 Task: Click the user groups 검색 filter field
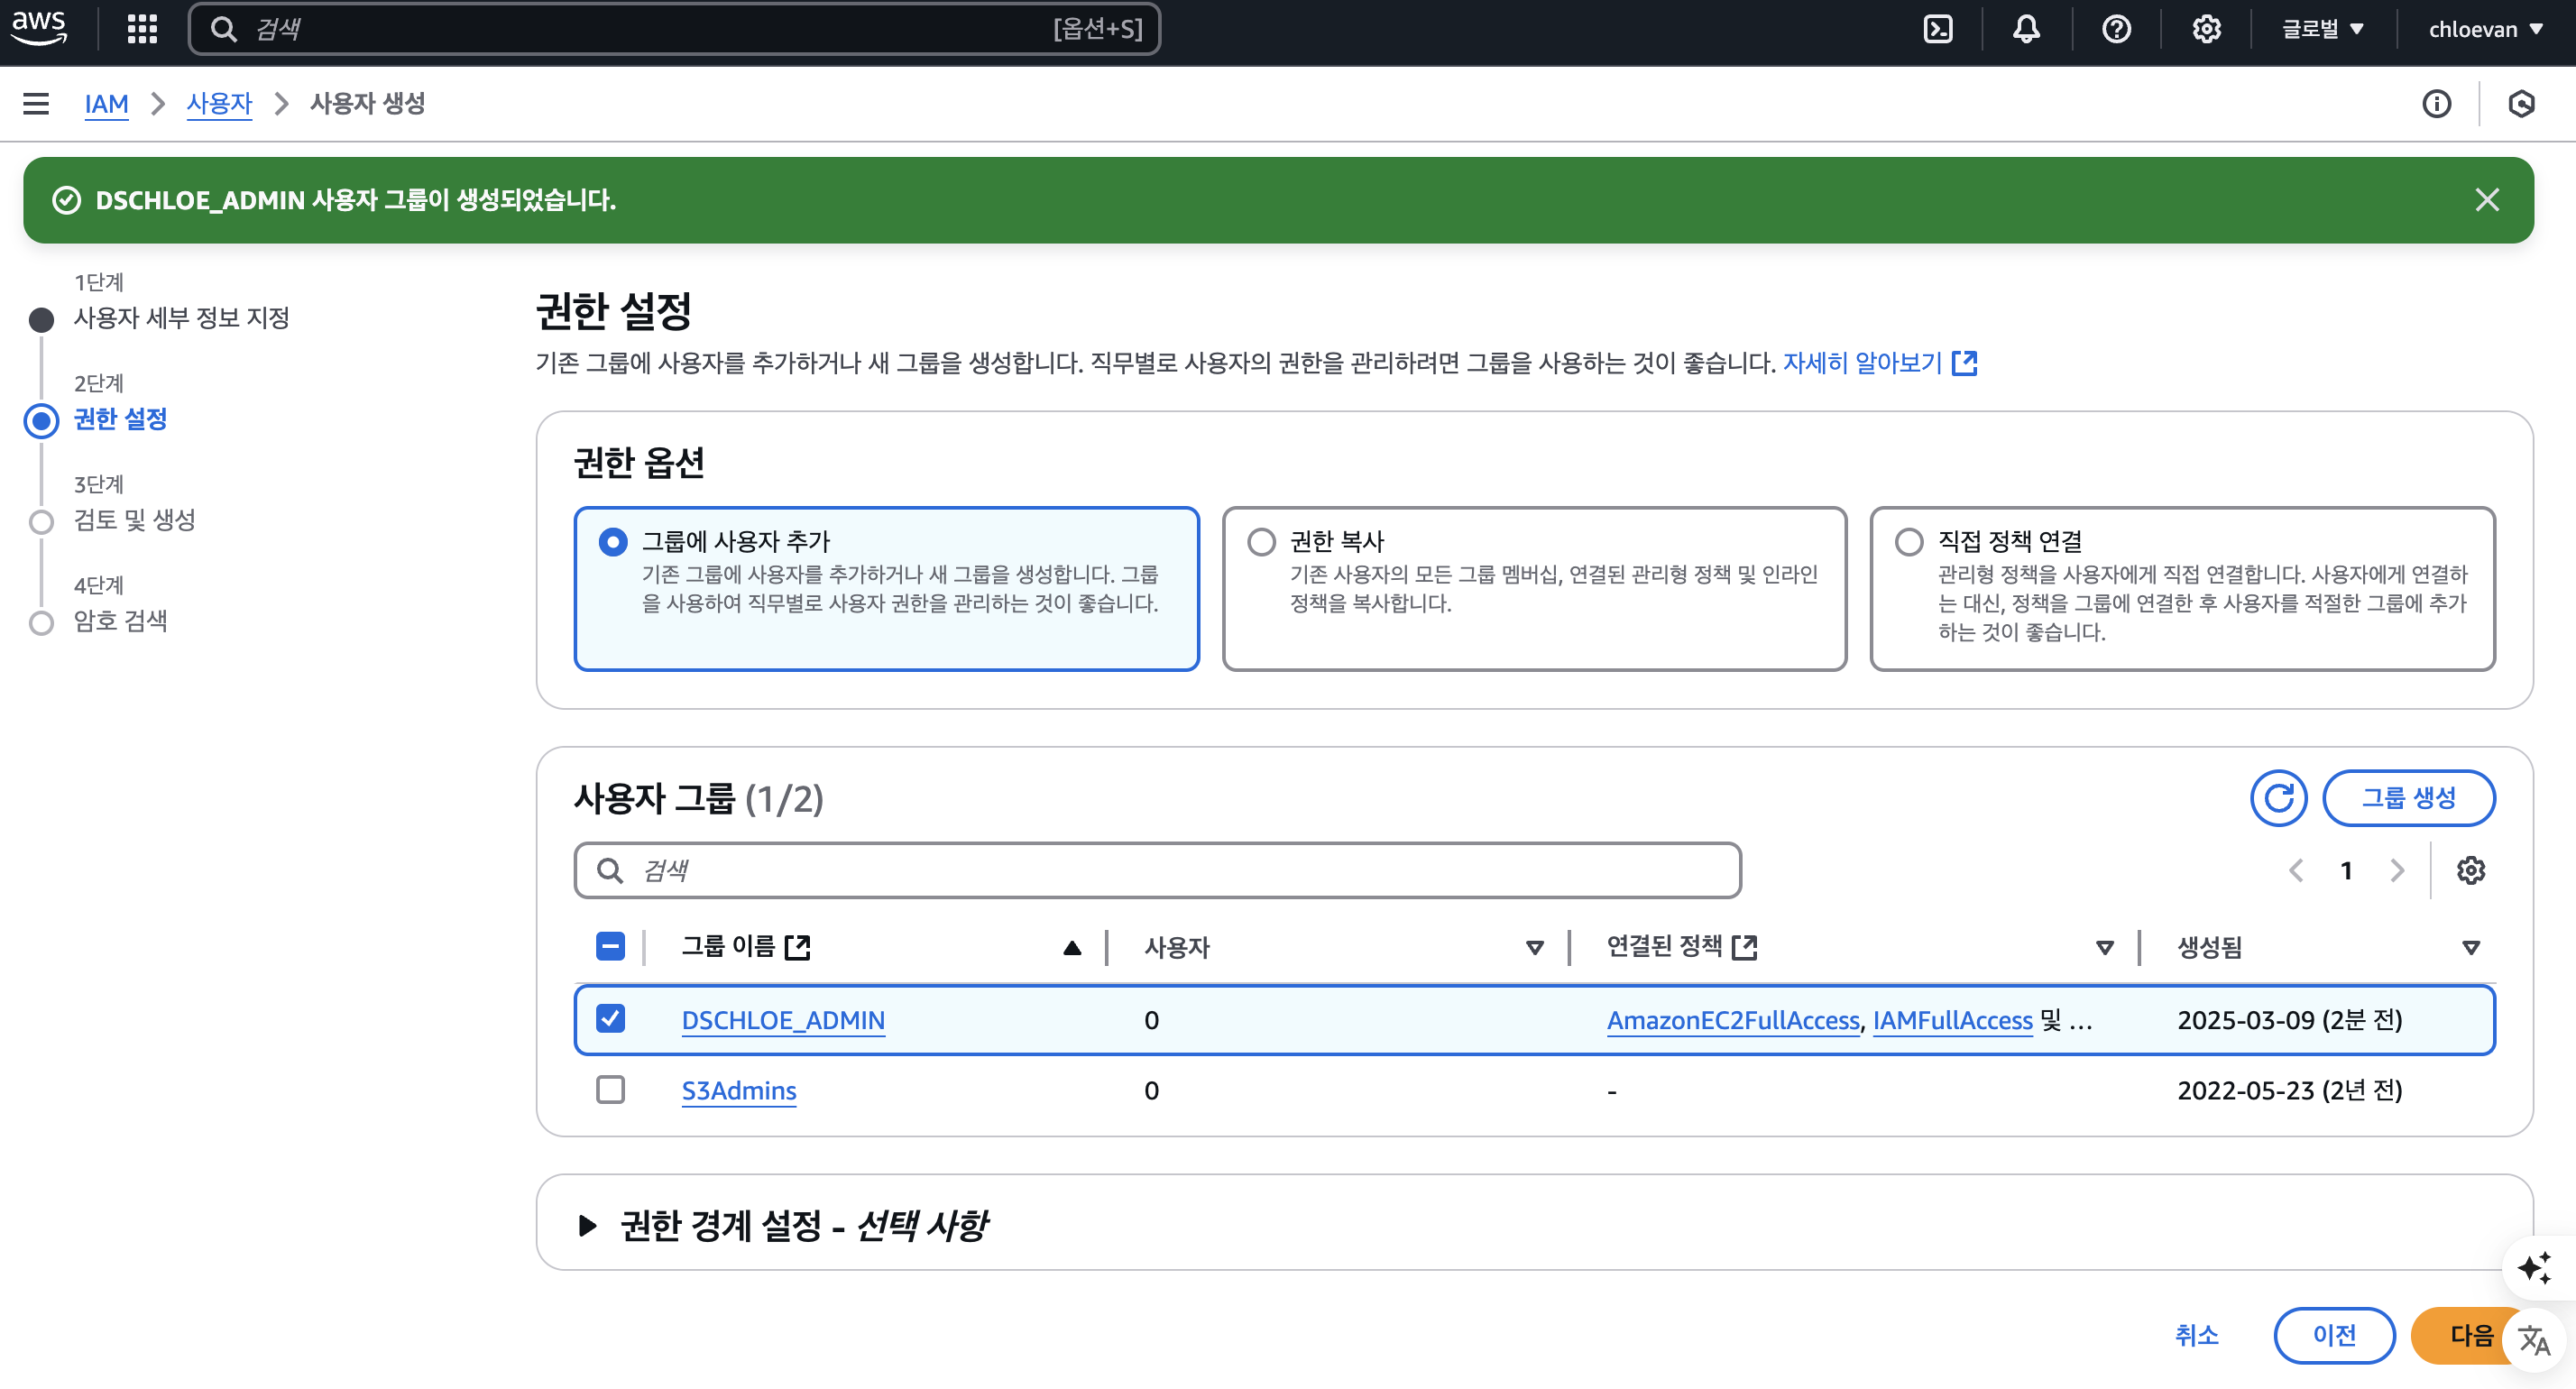(x=1157, y=870)
